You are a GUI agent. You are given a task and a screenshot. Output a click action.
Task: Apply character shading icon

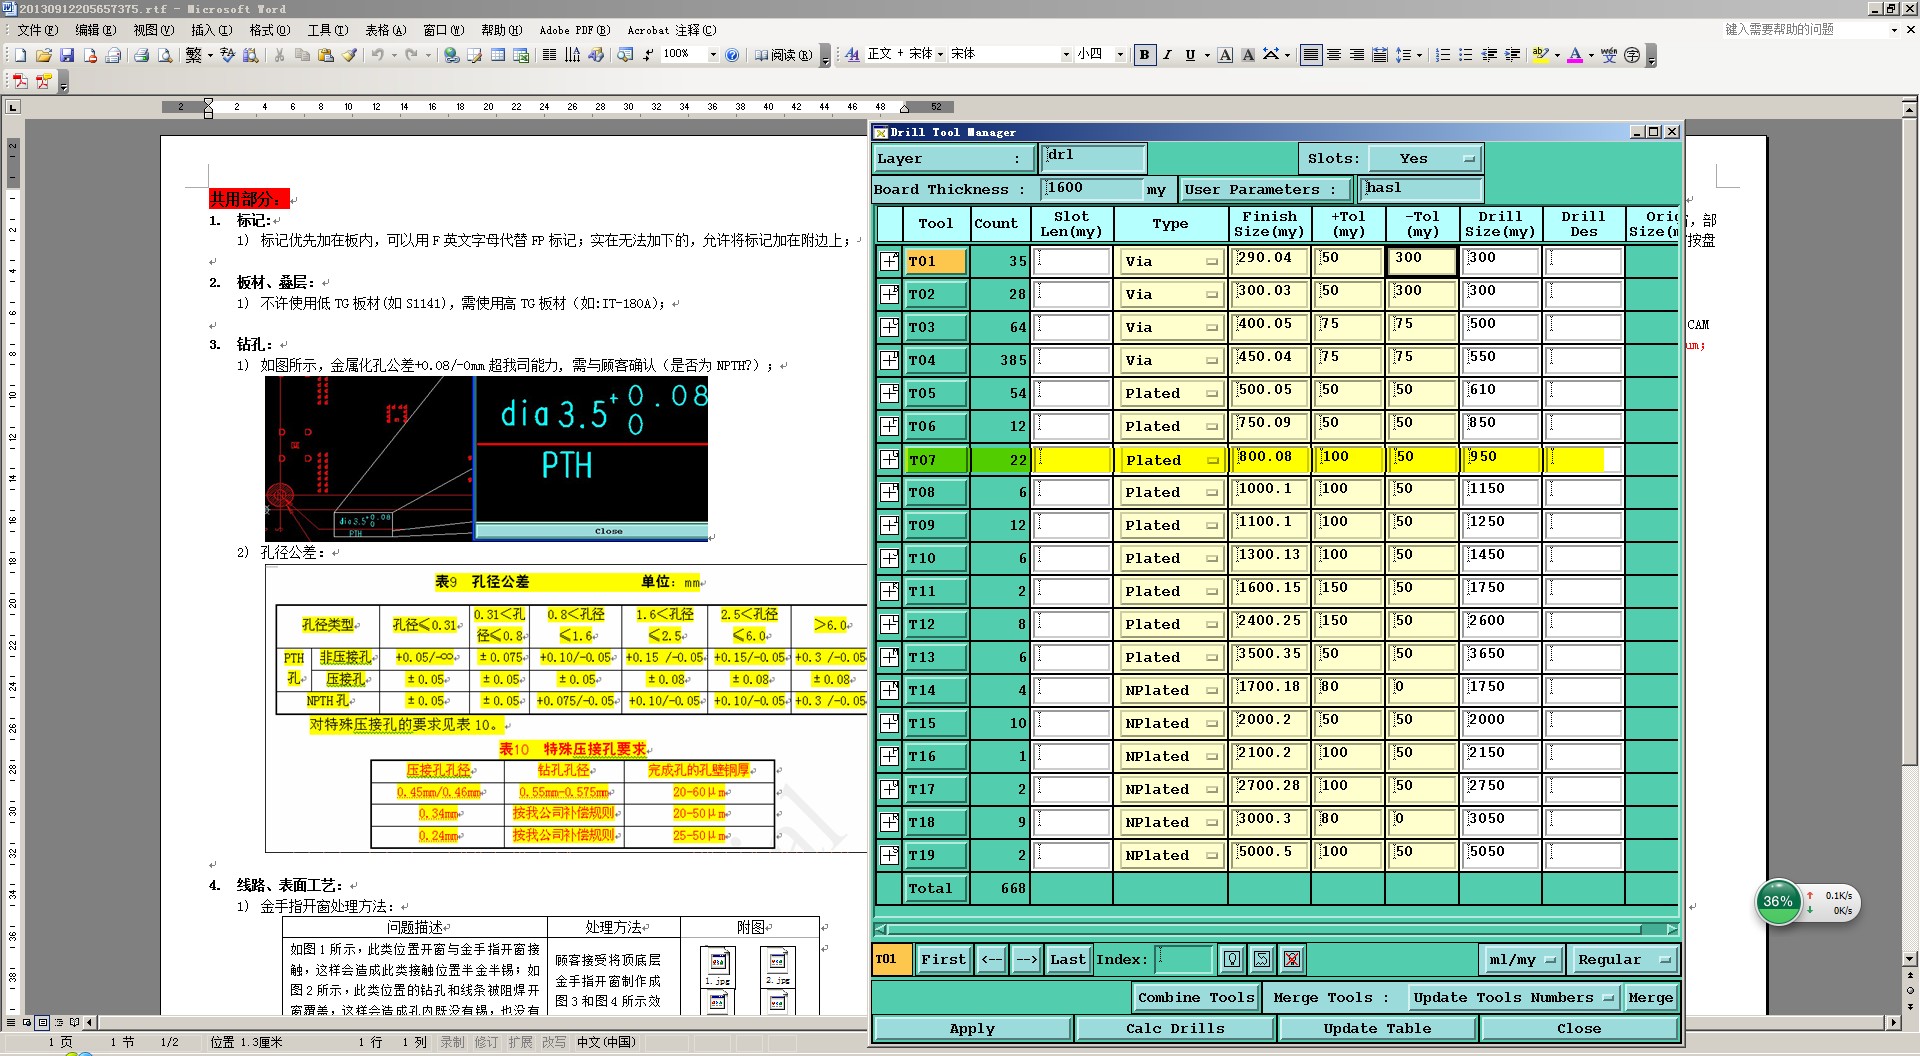pos(1248,55)
